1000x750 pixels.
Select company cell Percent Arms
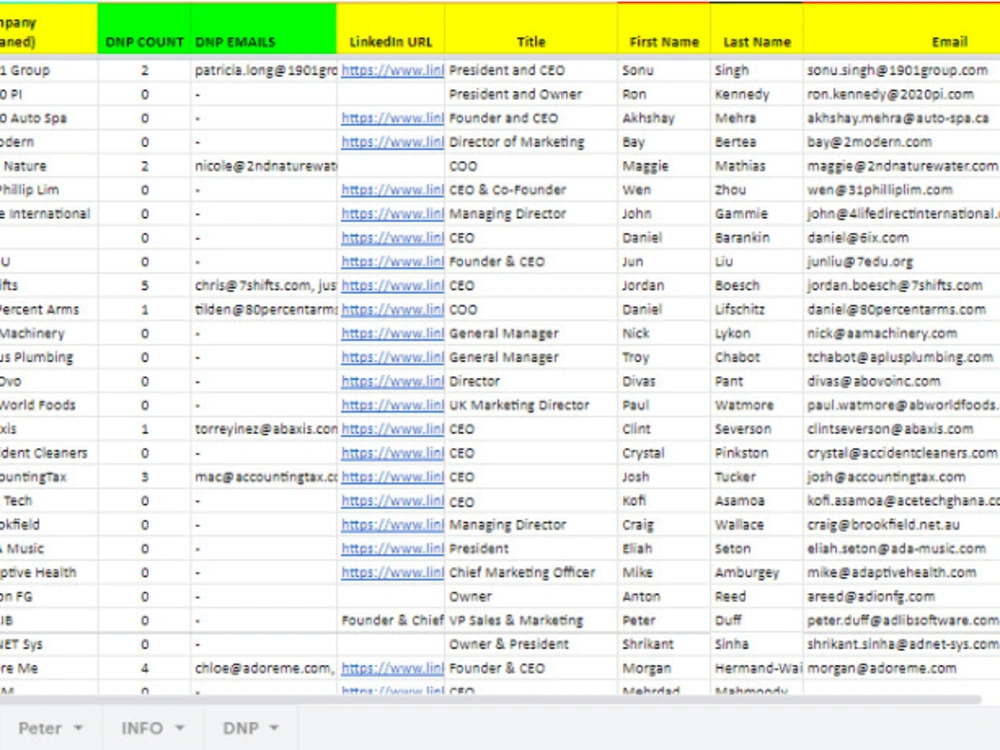pyautogui.click(x=48, y=309)
